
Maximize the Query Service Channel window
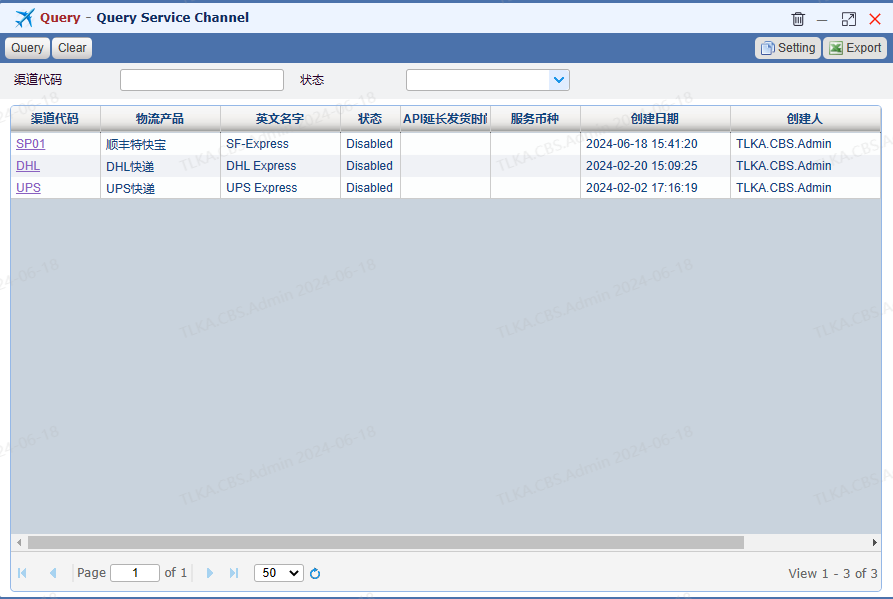click(x=849, y=19)
